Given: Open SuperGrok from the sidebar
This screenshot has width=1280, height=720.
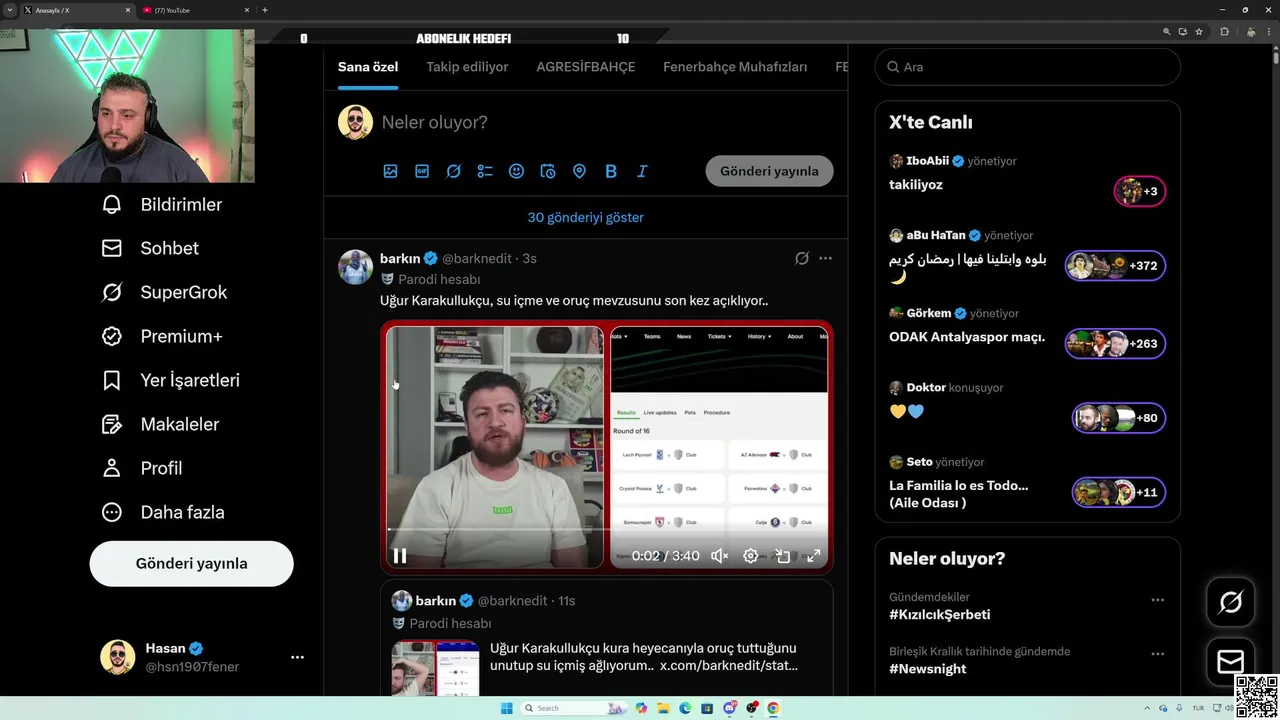Looking at the screenshot, I should tap(164, 293).
